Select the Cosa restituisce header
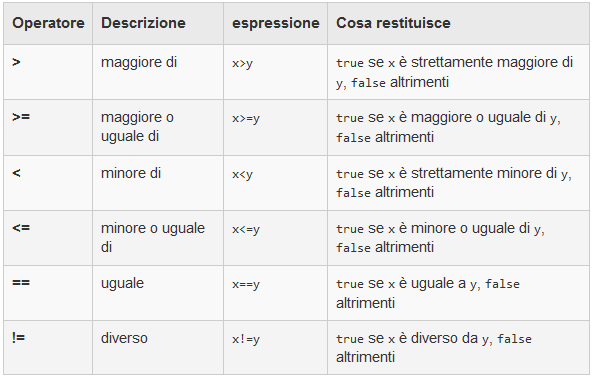The height and width of the screenshot is (380, 595). (458, 23)
